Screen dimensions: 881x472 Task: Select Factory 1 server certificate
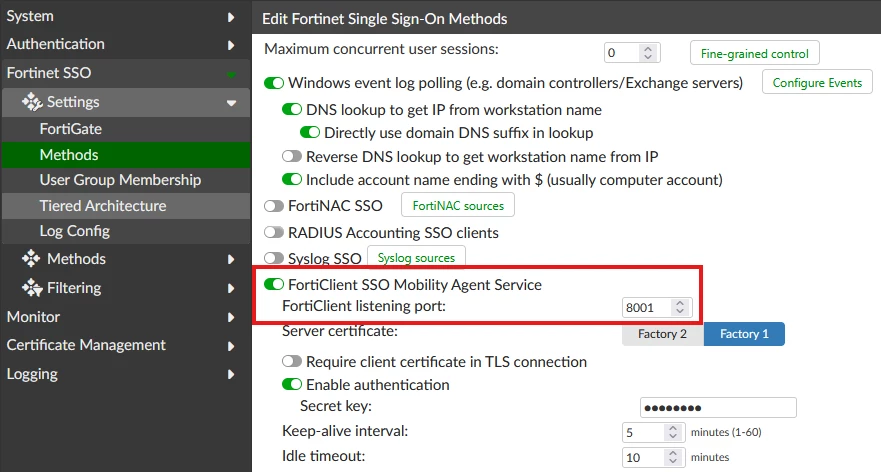(x=744, y=334)
